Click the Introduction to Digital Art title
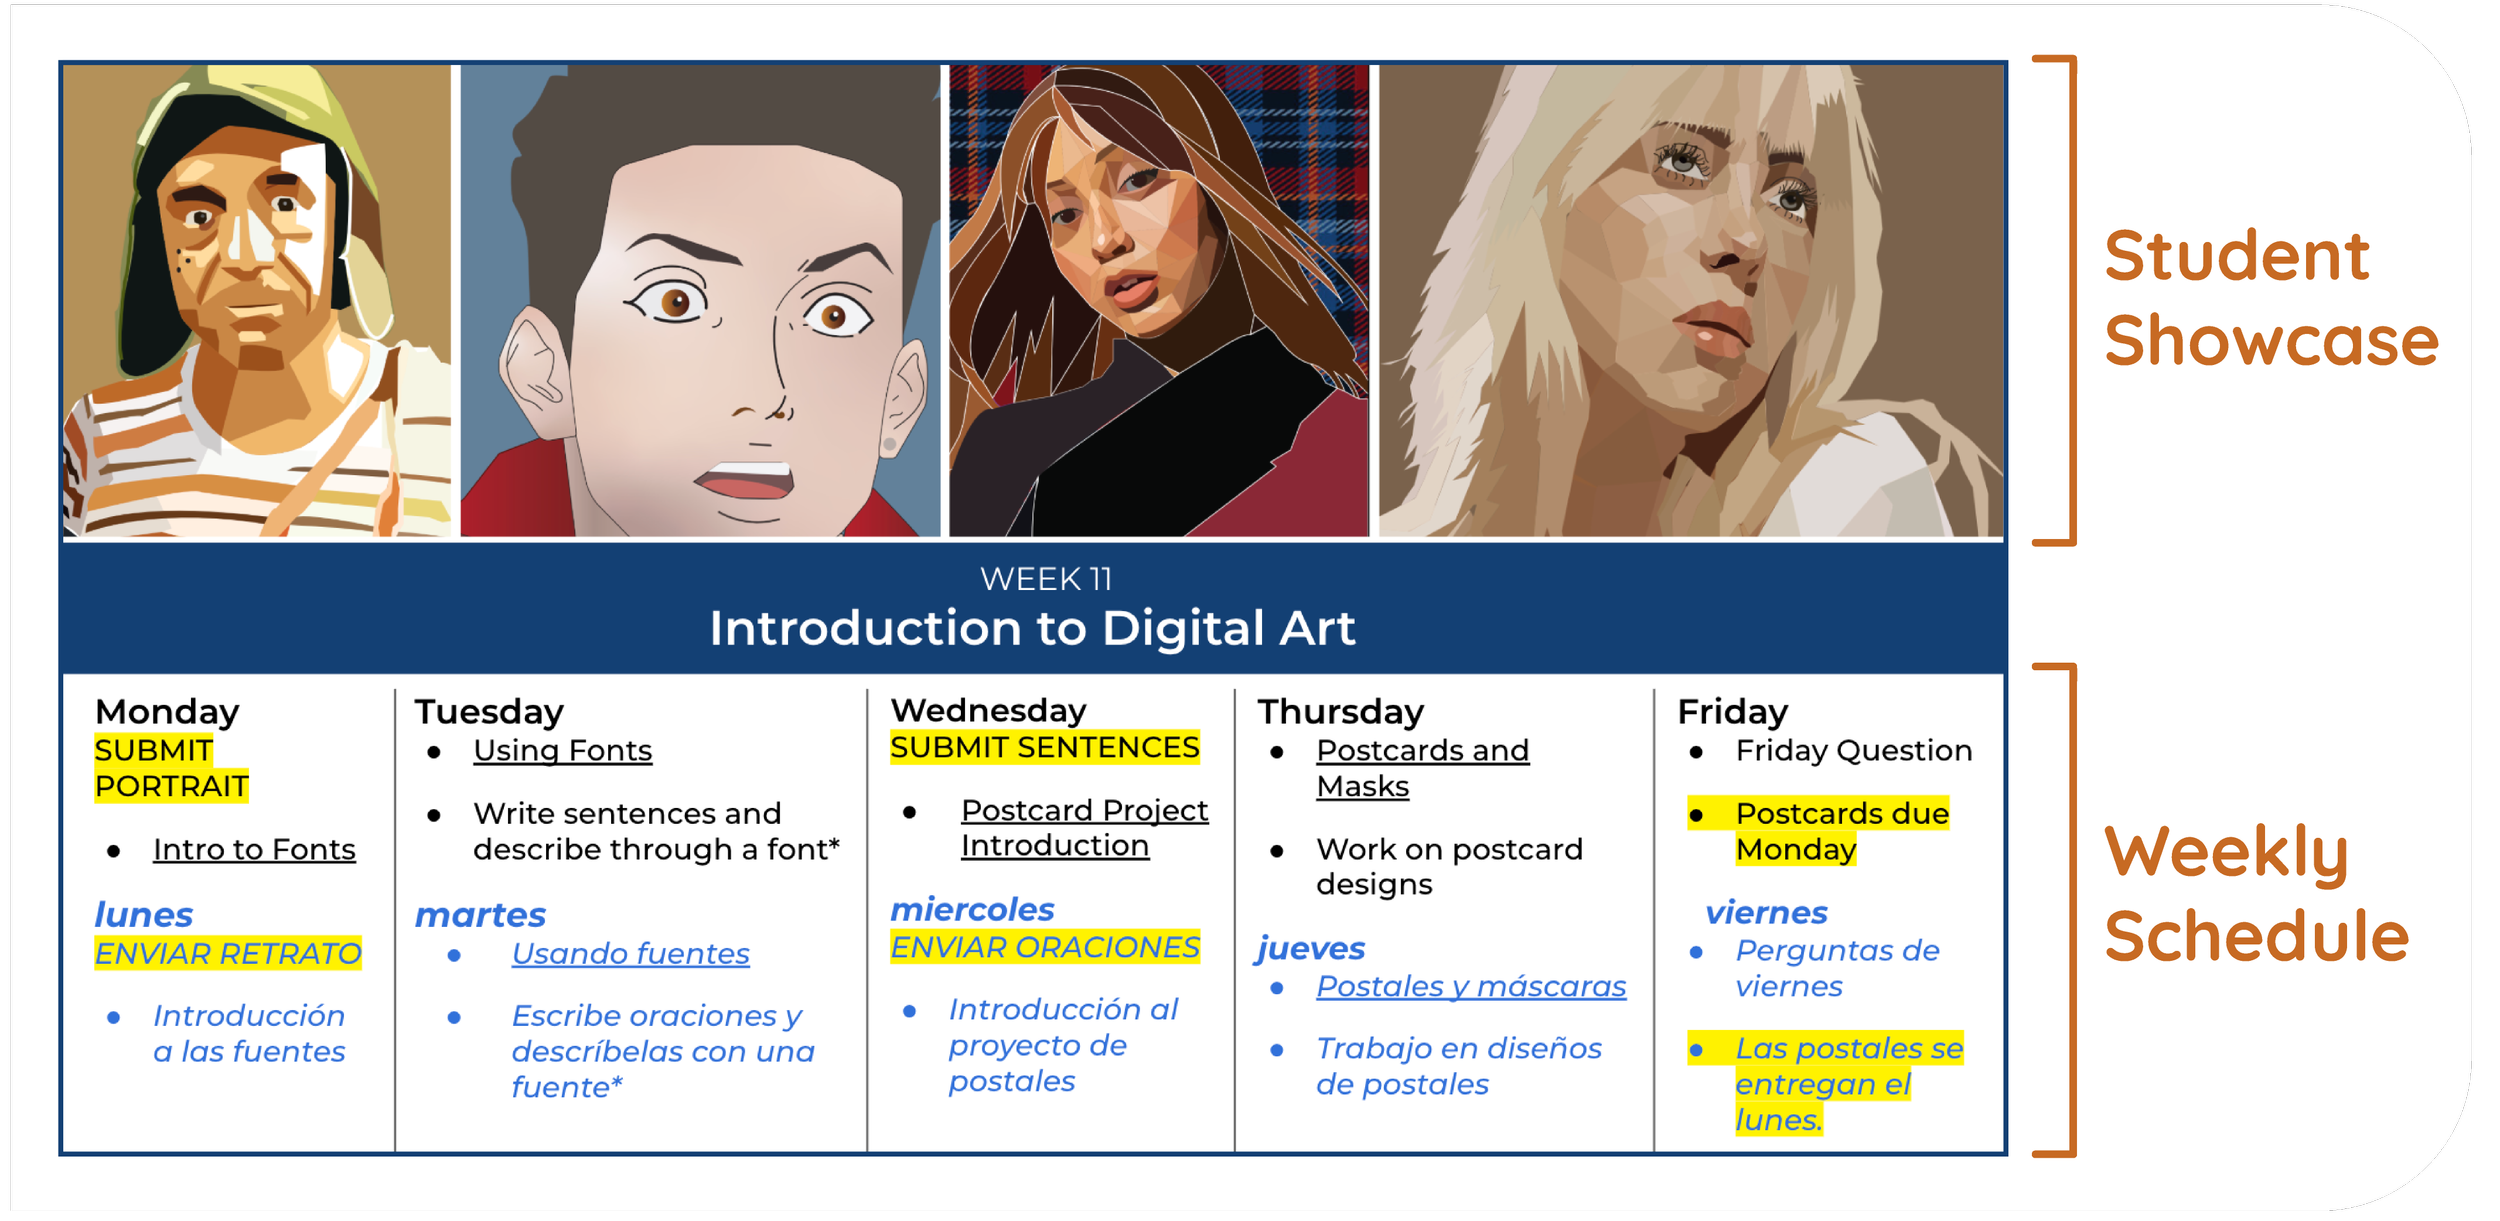The width and height of the screenshot is (2500, 1221). 1032,628
